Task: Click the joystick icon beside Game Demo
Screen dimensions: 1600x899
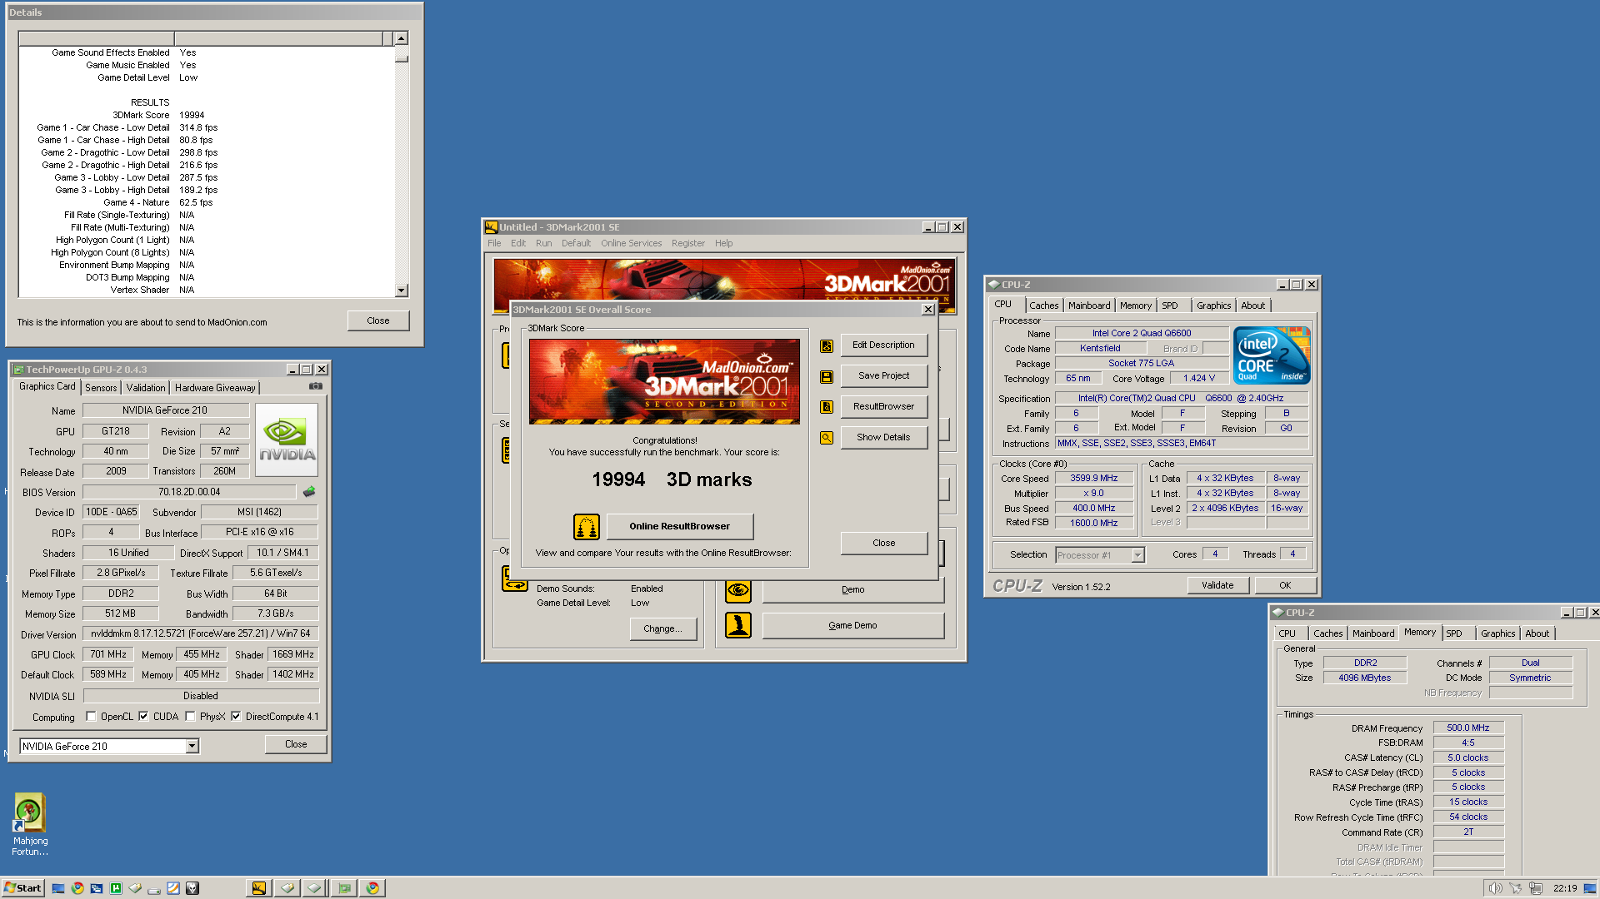Action: [738, 626]
